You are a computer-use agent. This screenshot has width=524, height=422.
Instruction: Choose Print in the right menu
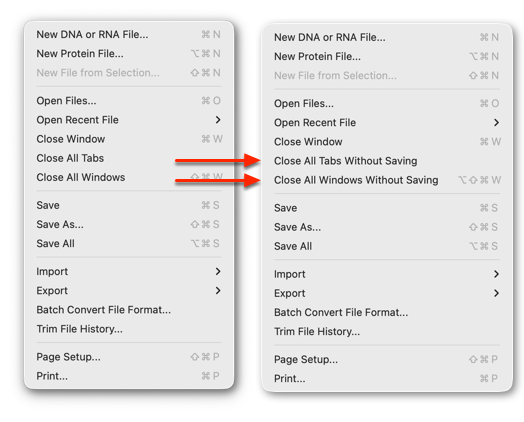tap(387, 379)
